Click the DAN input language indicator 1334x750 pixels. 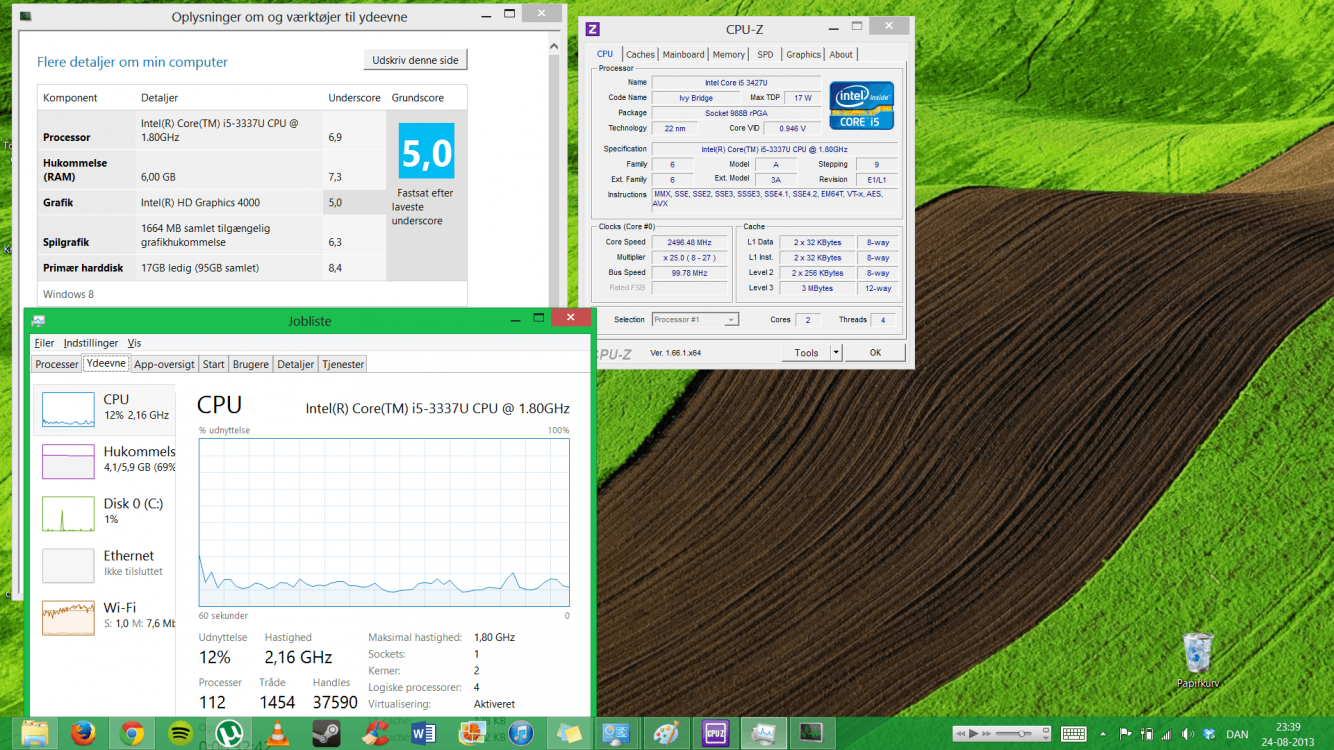pos(1237,734)
